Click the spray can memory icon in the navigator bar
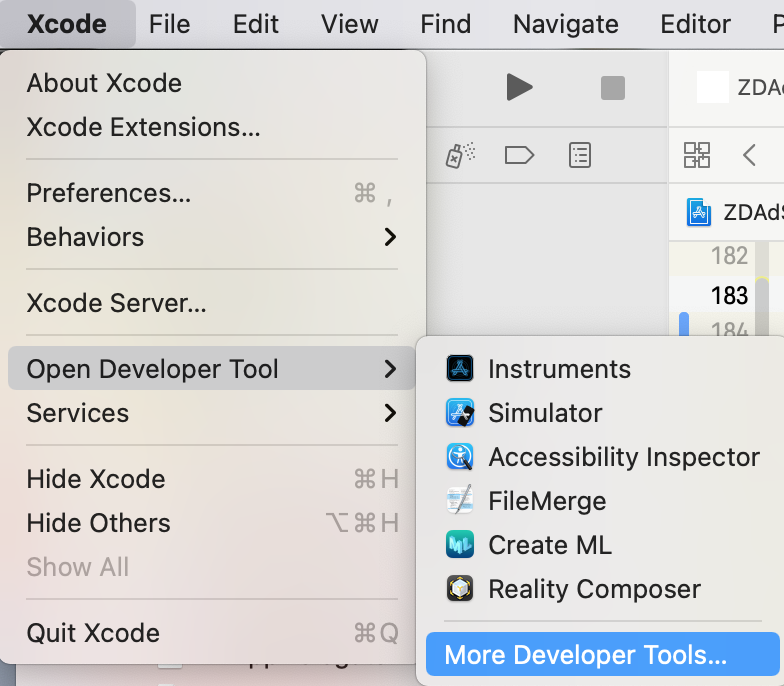 point(460,155)
